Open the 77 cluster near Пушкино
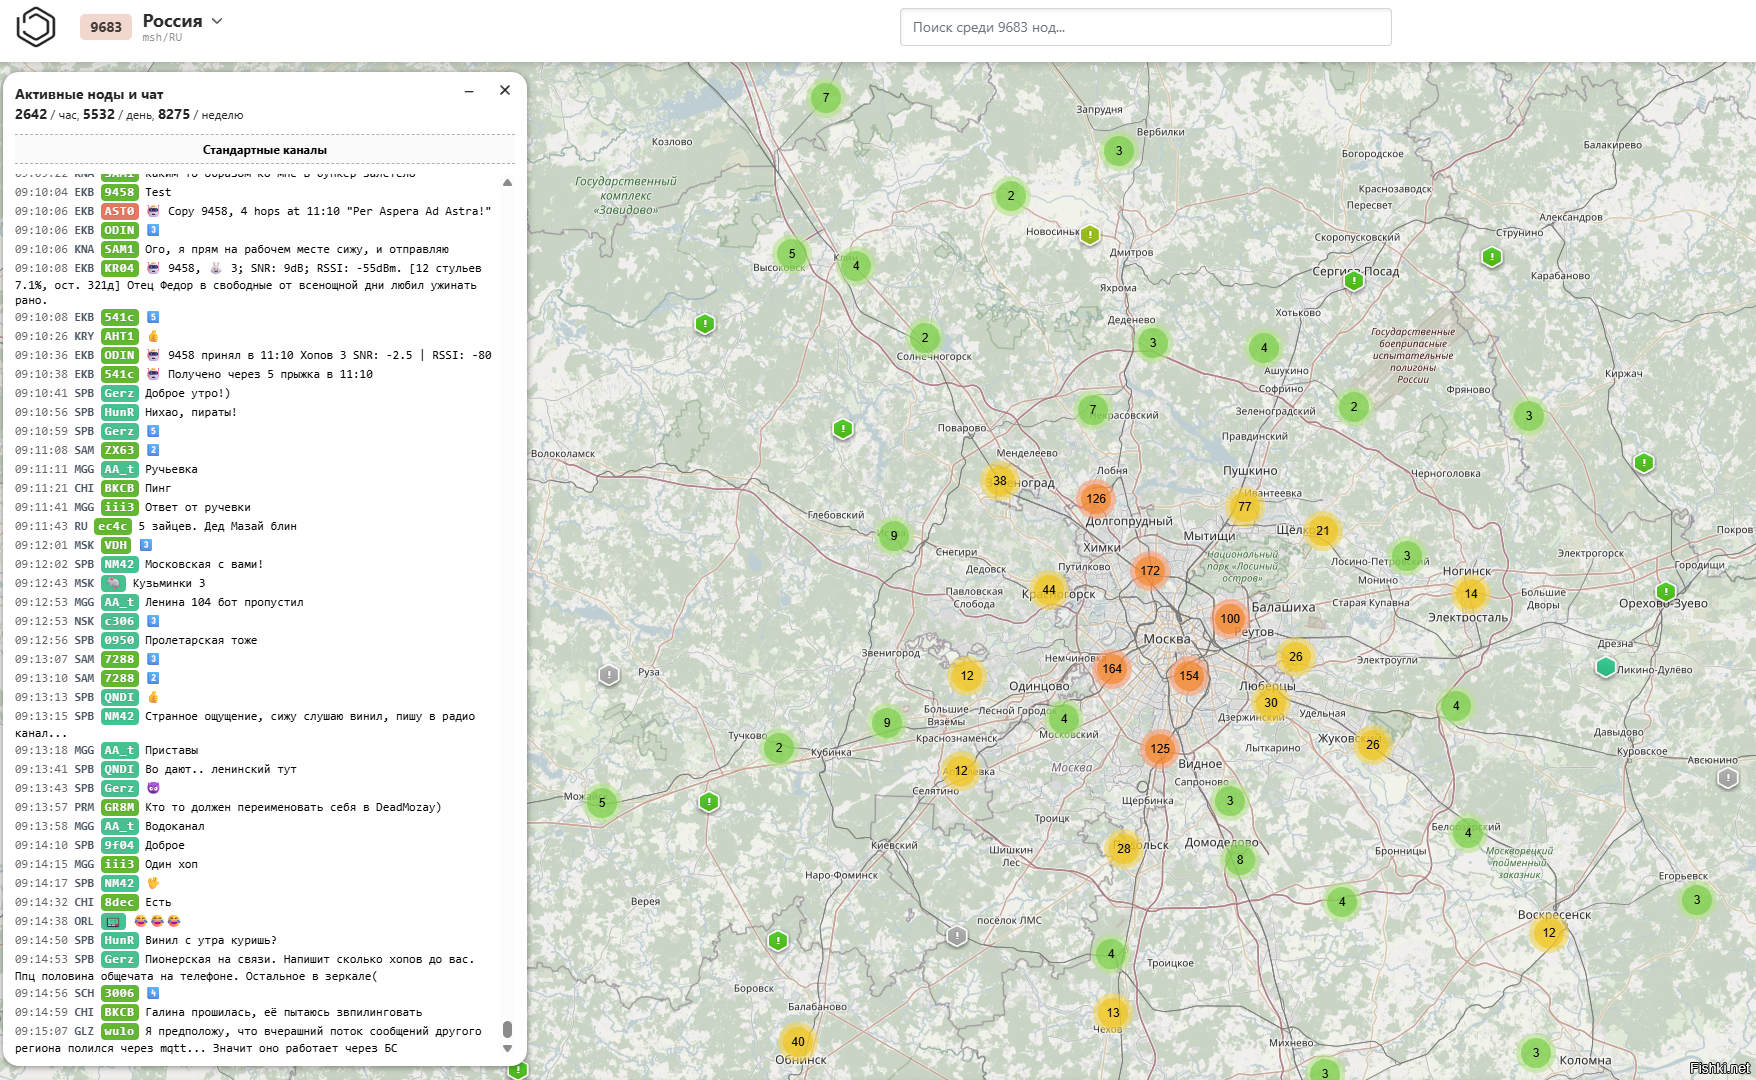1756x1080 pixels. tap(1245, 507)
